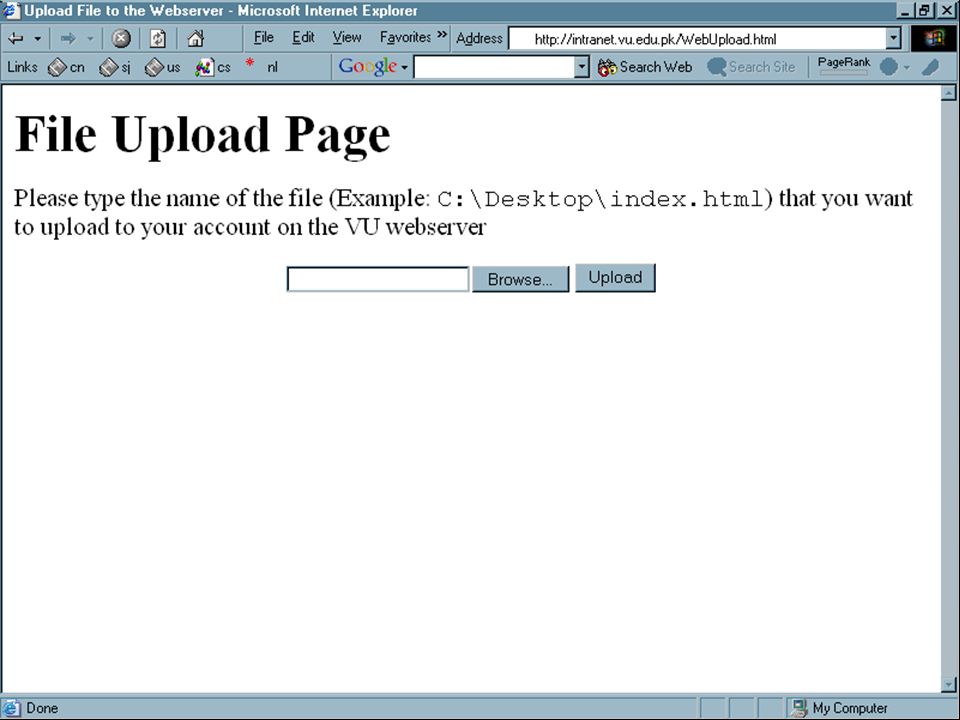The height and width of the screenshot is (720, 960).
Task: Open the View menu
Action: [347, 38]
